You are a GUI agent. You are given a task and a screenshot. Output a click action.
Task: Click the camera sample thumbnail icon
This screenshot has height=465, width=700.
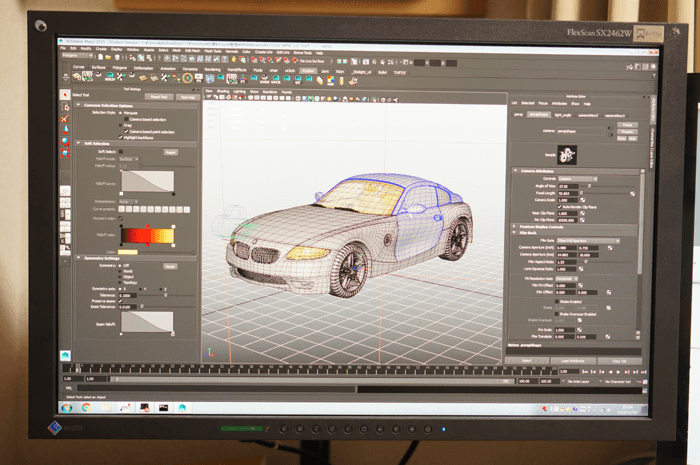tap(565, 155)
